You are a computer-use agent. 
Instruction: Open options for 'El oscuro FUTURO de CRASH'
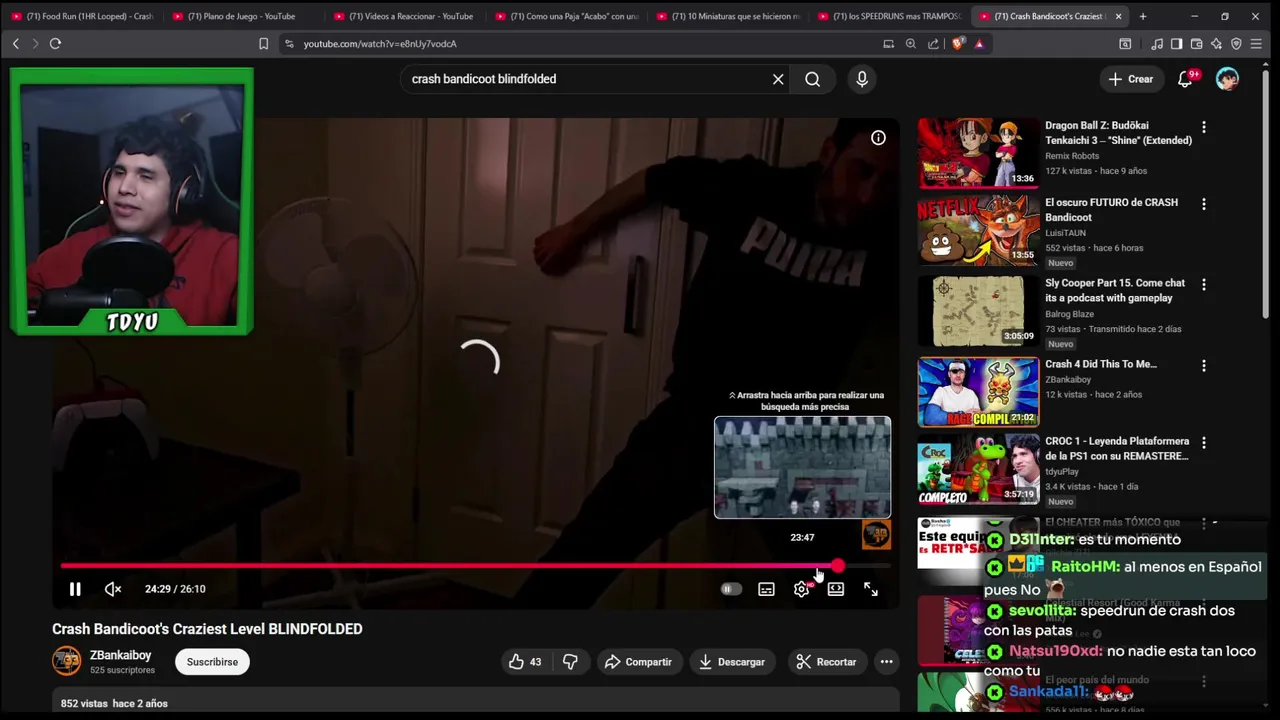click(1204, 205)
